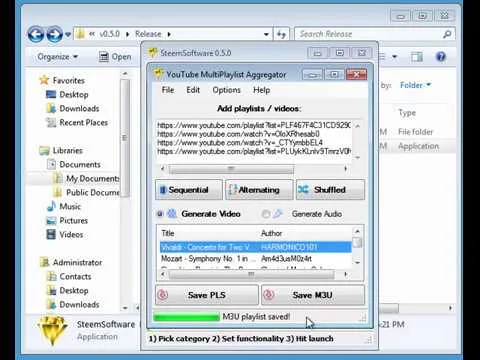Open the File menu in YouTube MultiPlaylist Aggregator
Viewport: 480px width, 360px height.
pyautogui.click(x=168, y=90)
